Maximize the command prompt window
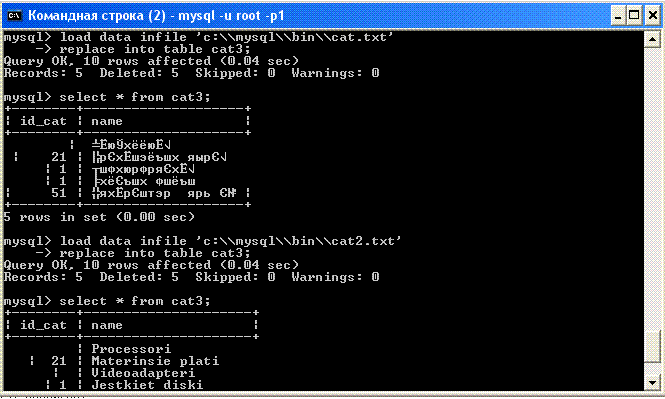The width and height of the screenshot is (665, 399). [634, 16]
